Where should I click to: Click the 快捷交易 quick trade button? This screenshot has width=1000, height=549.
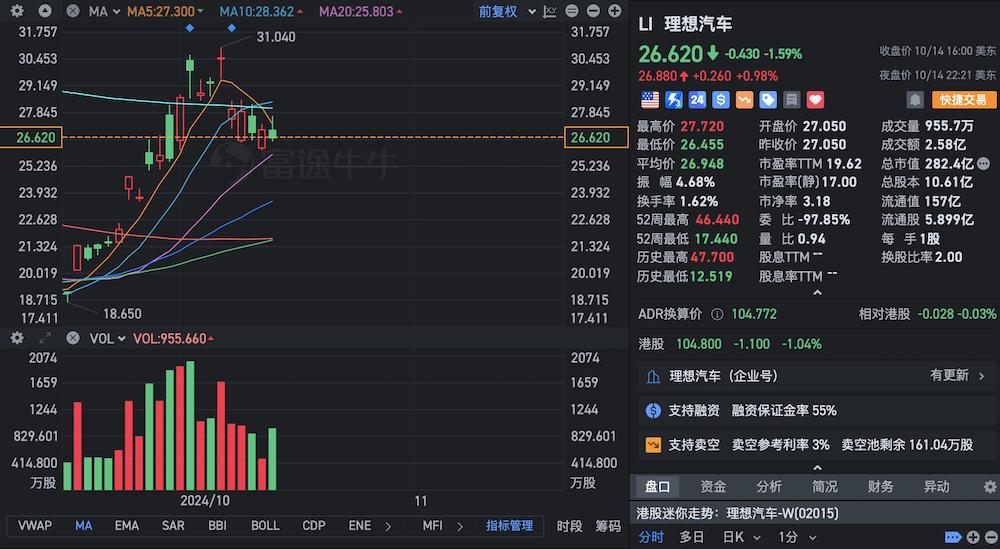click(962, 100)
